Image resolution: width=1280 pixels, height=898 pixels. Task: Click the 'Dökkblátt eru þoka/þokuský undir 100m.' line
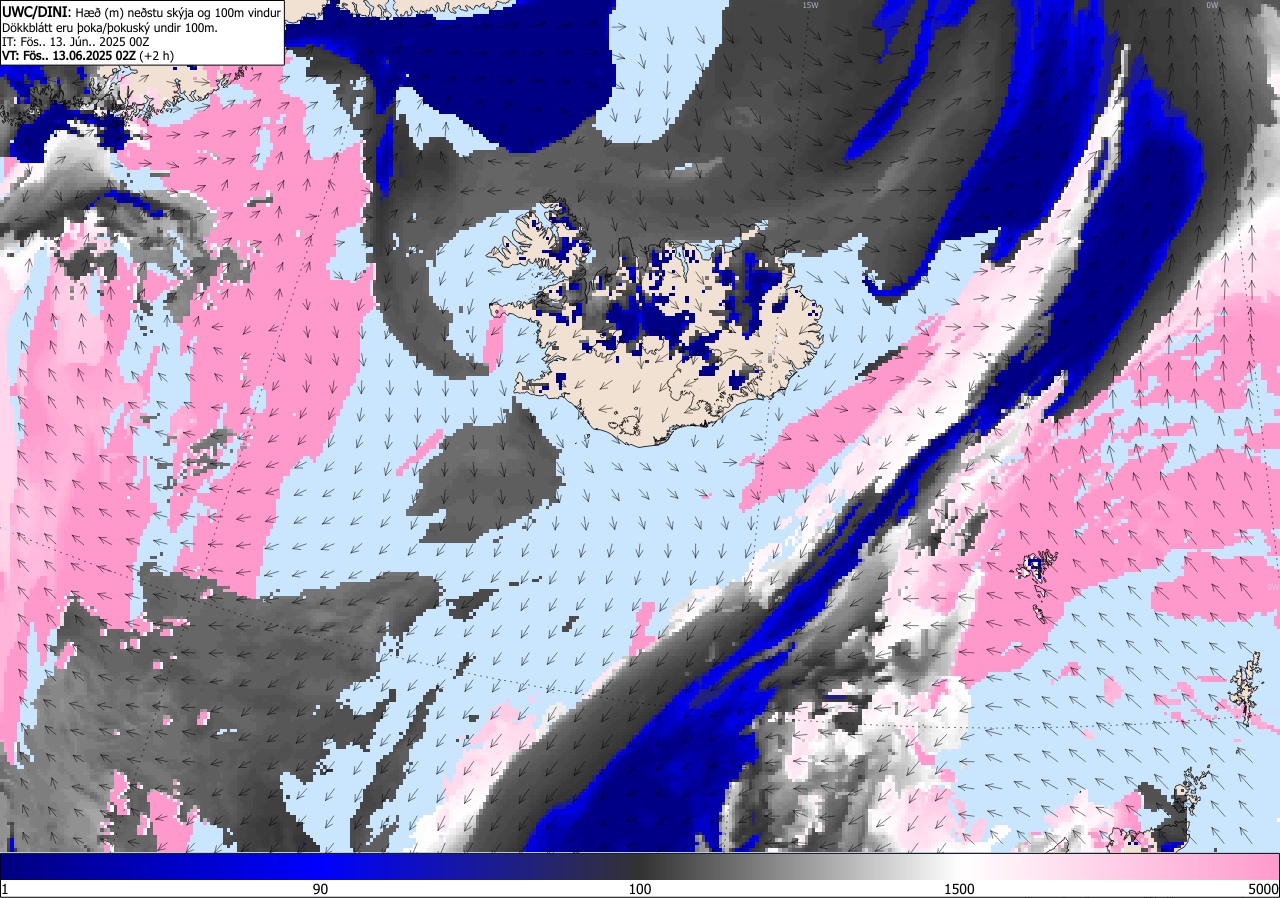(110, 27)
